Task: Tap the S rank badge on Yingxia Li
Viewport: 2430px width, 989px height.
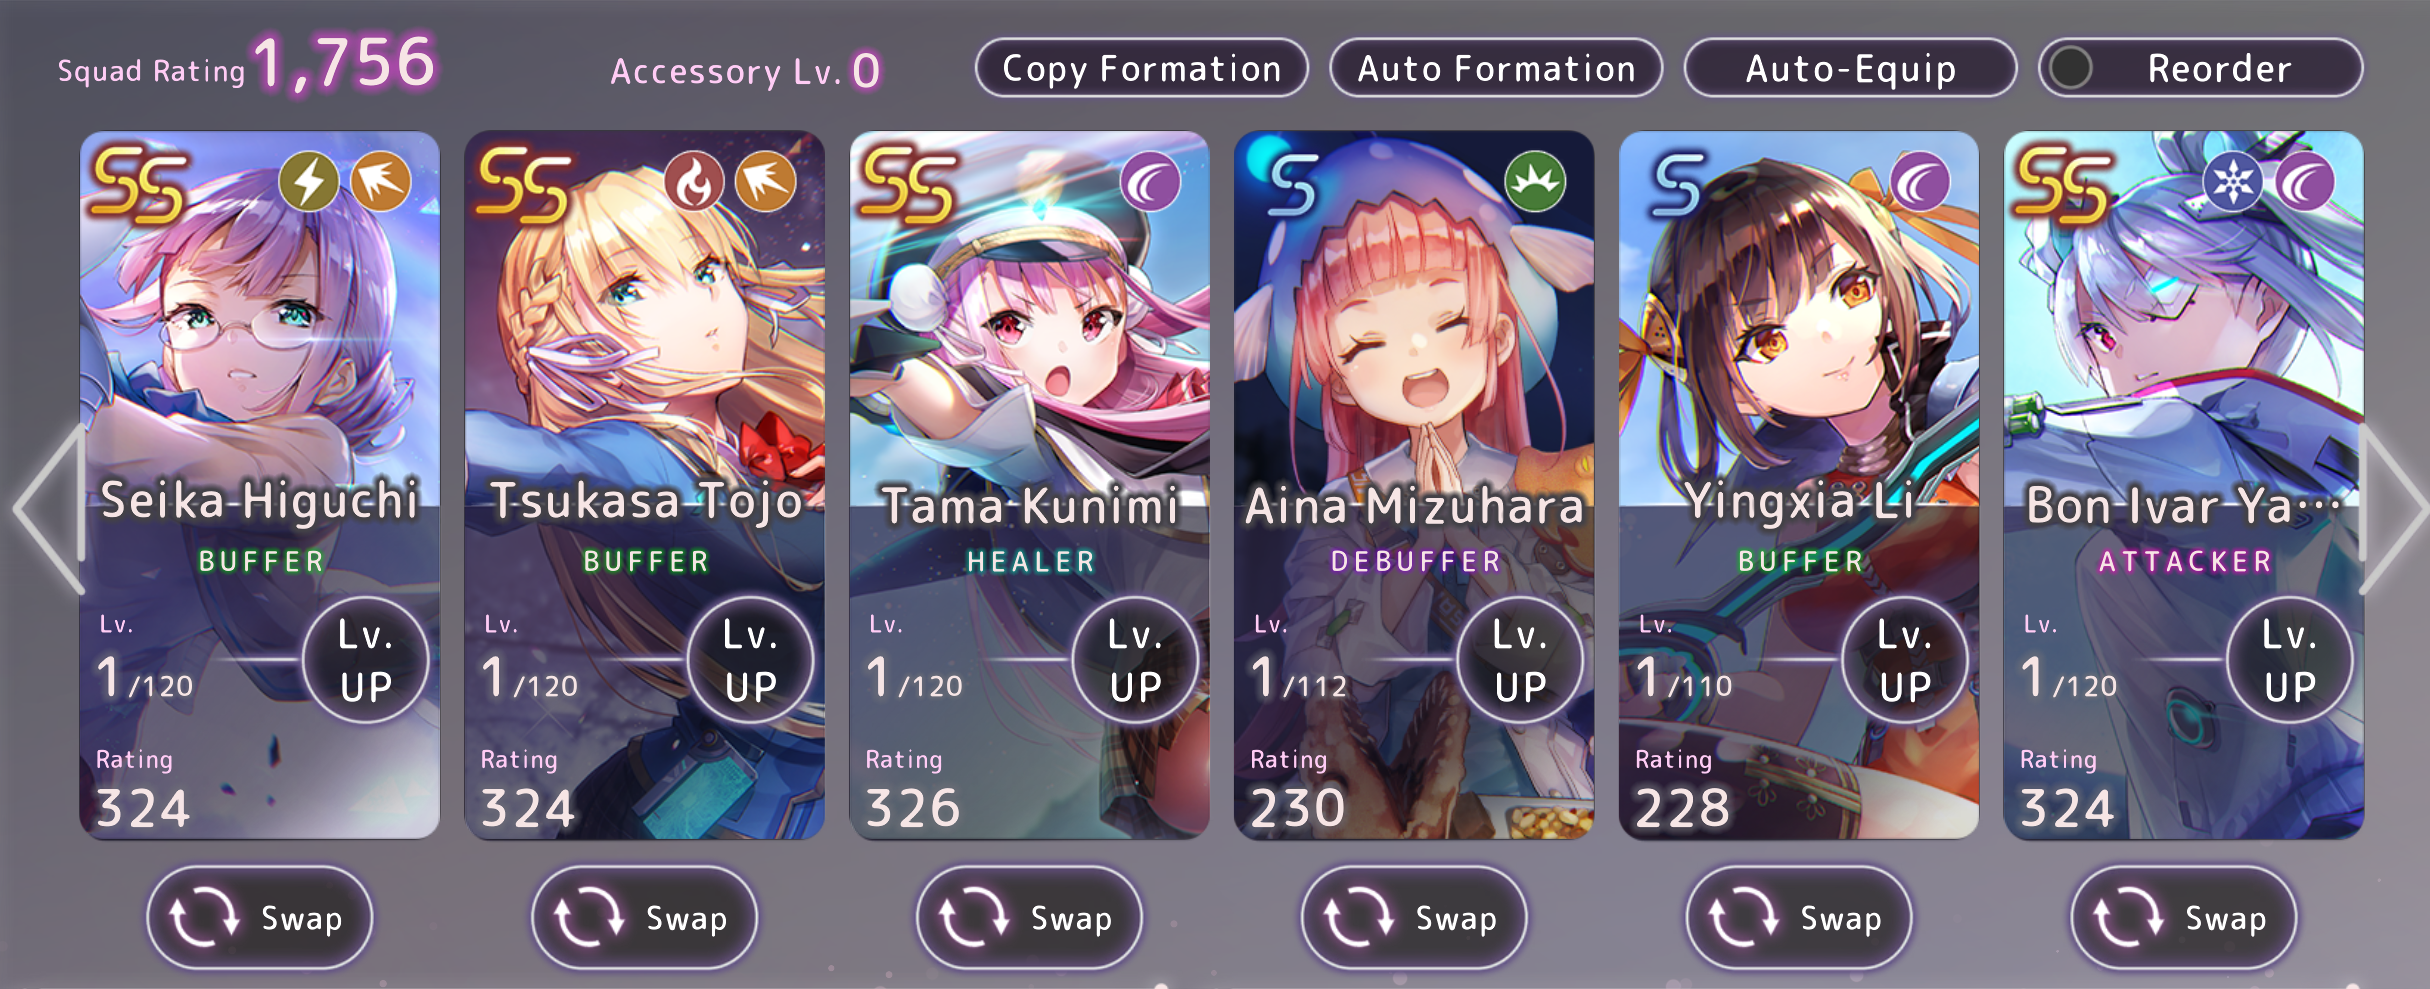Action: [x=1677, y=184]
